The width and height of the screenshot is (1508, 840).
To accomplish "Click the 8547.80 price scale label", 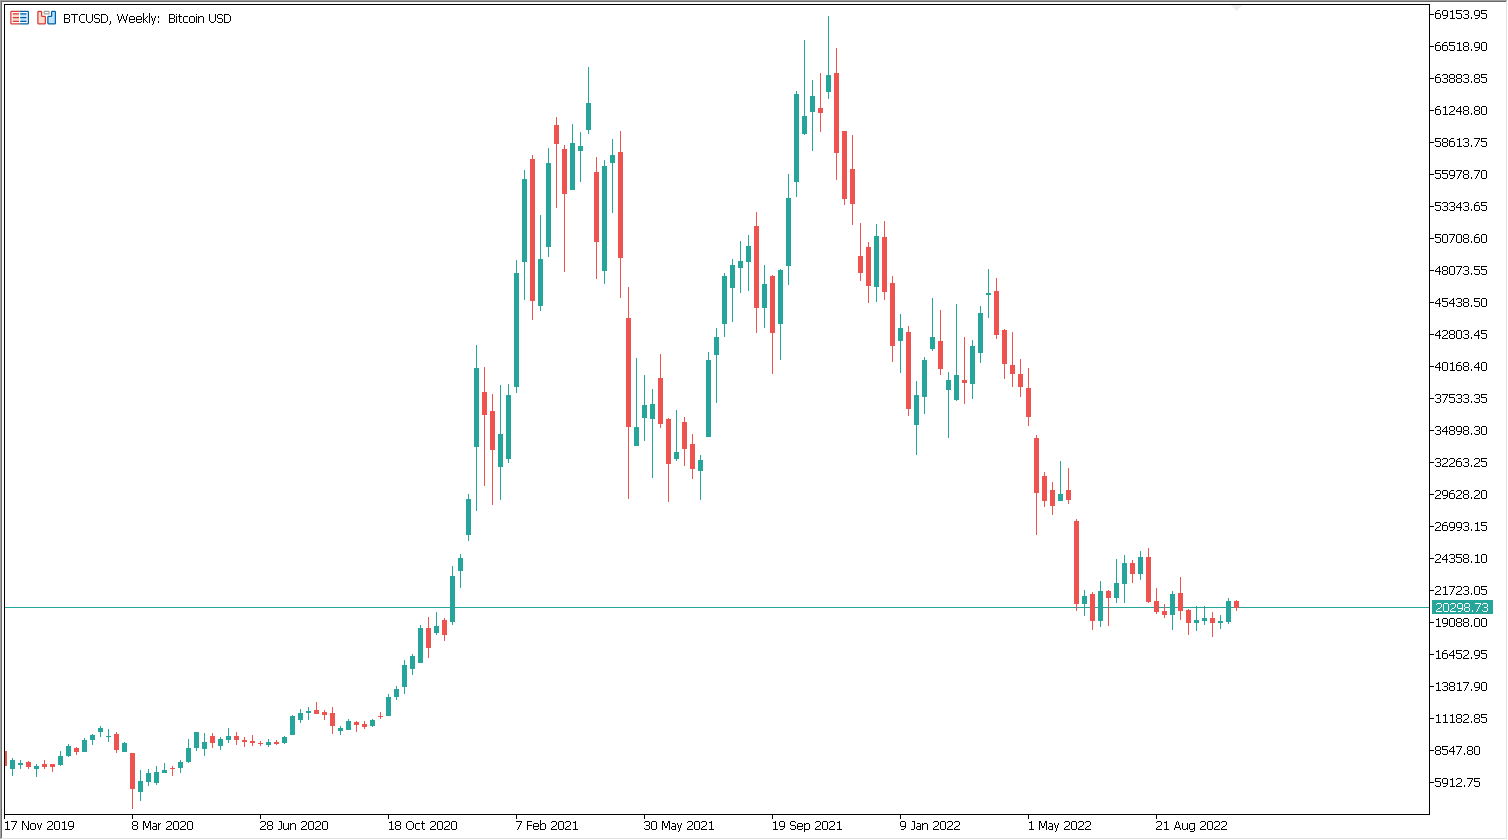I will 1458,750.
